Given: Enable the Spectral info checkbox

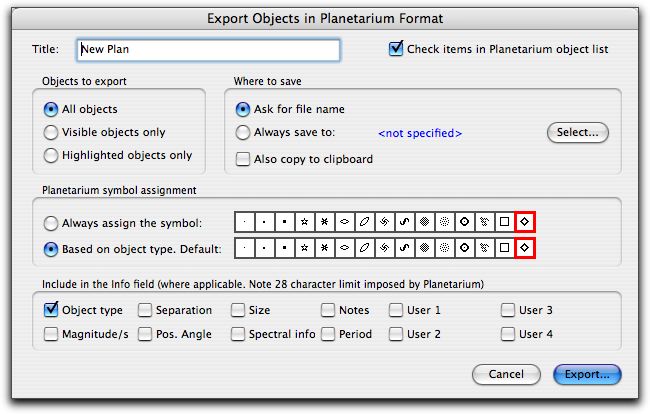Looking at the screenshot, I should [x=238, y=334].
